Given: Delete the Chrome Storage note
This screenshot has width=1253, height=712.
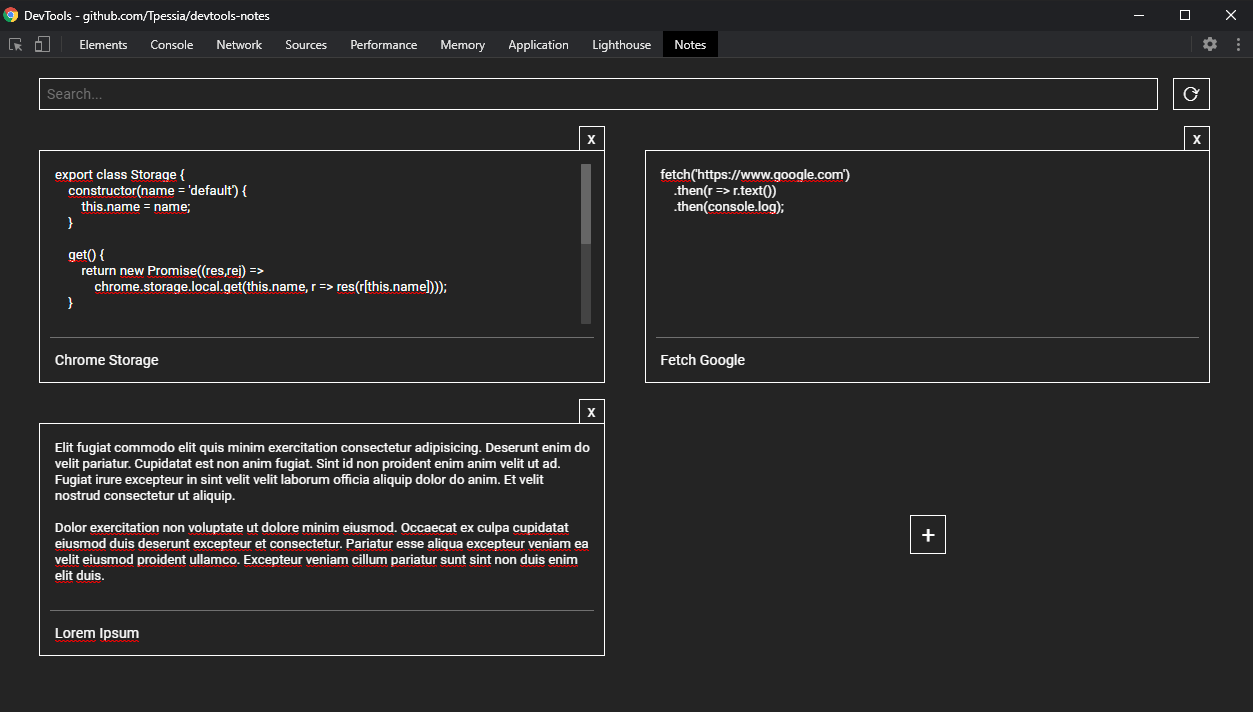Looking at the screenshot, I should click(x=592, y=139).
